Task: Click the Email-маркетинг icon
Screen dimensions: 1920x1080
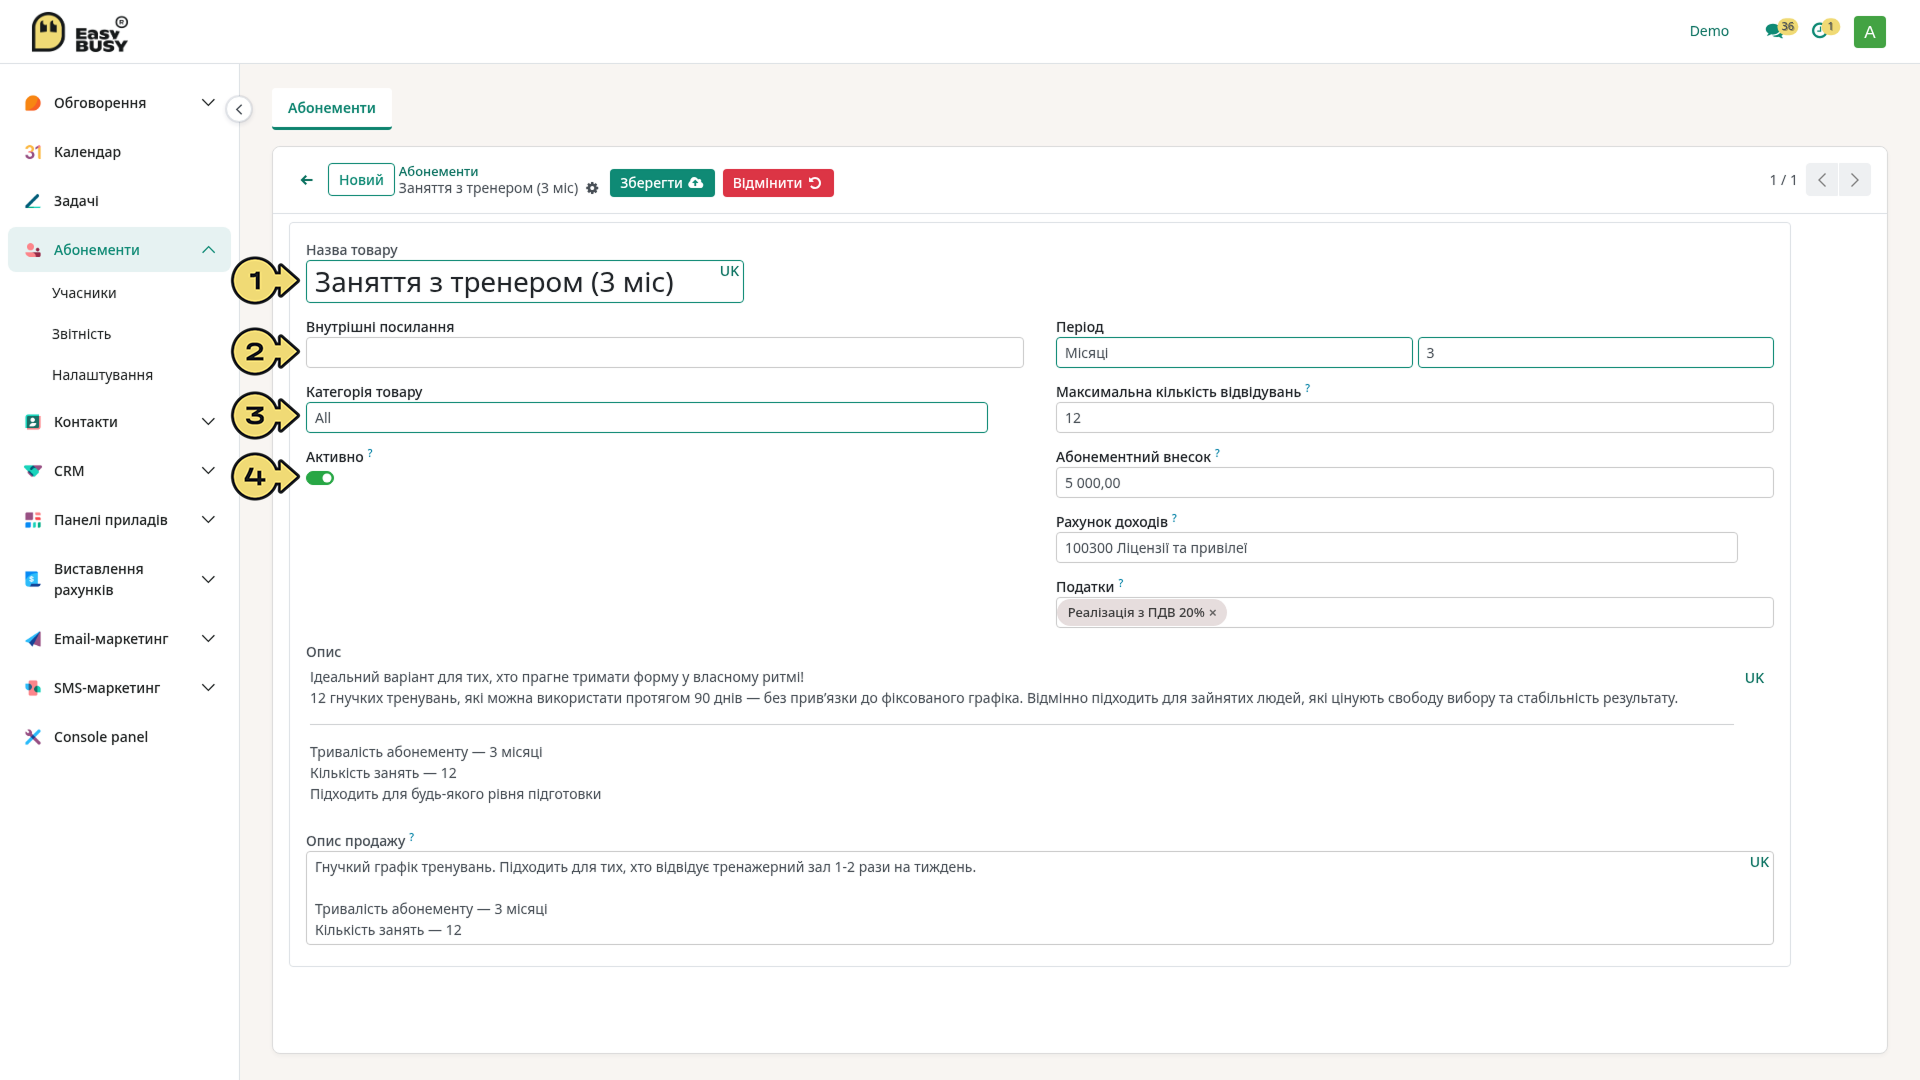Action: (x=33, y=639)
